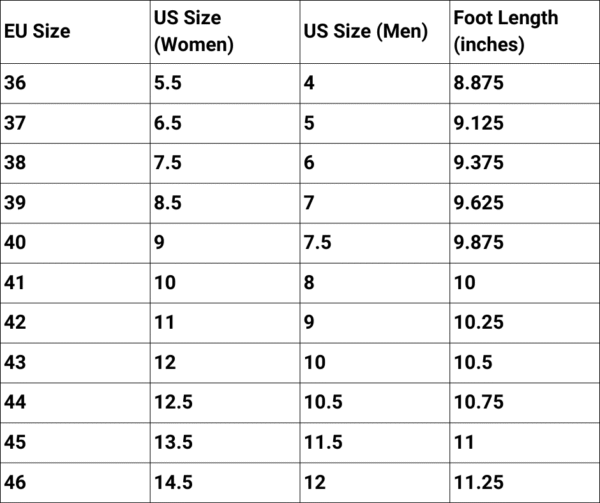Screen dimensions: 600x503
Task: Click the US Size (Women) column header
Action: coord(194,31)
